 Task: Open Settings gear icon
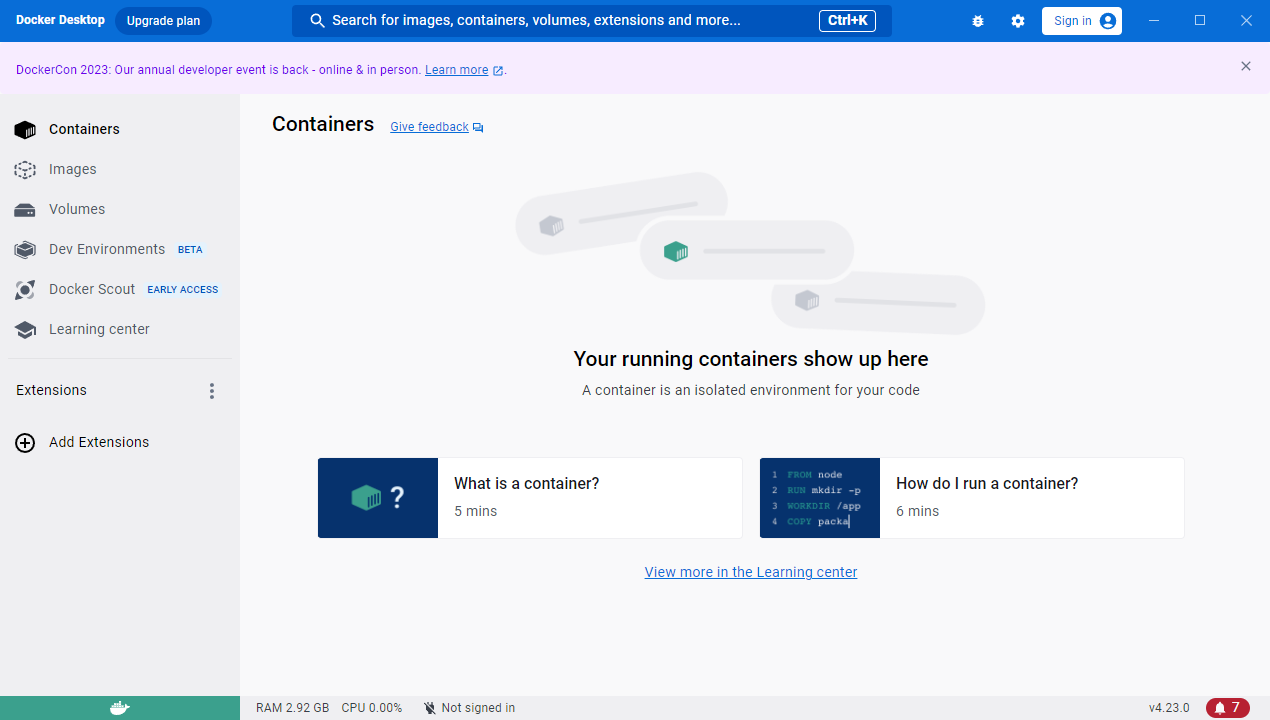[1018, 21]
